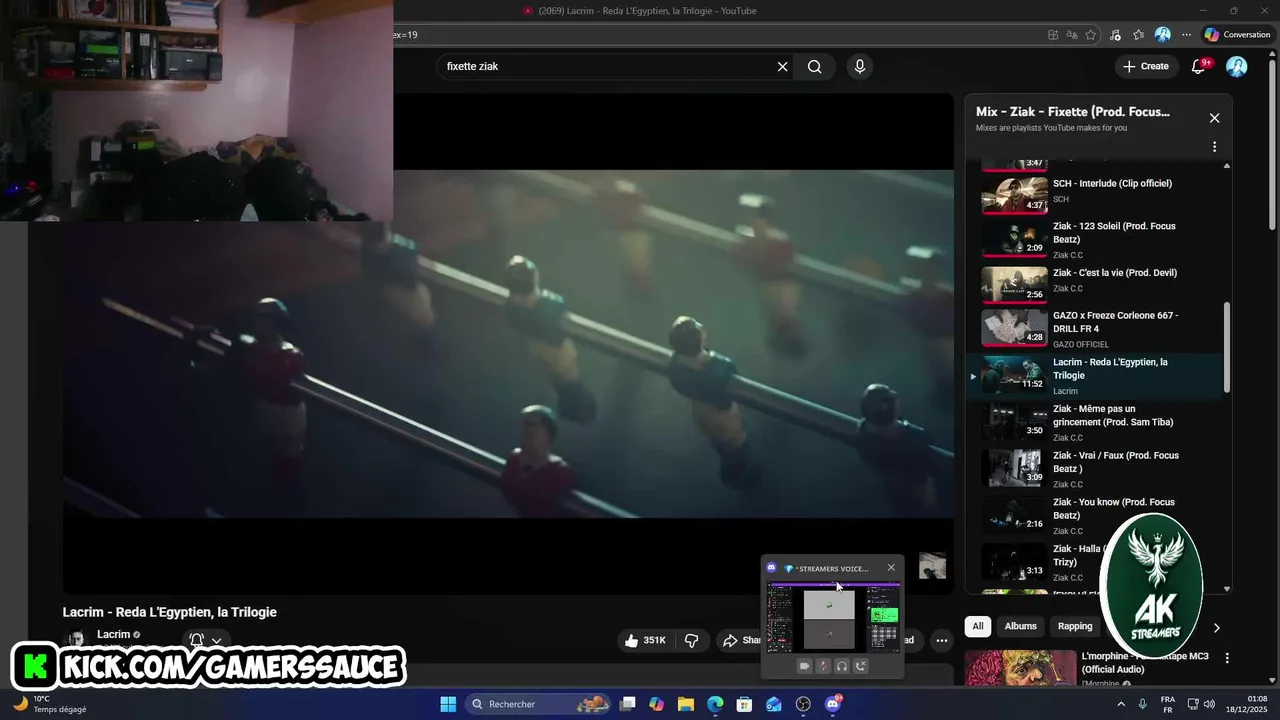Select the Albums filter chip
Image resolution: width=1280 pixels, height=720 pixels.
coord(1021,626)
